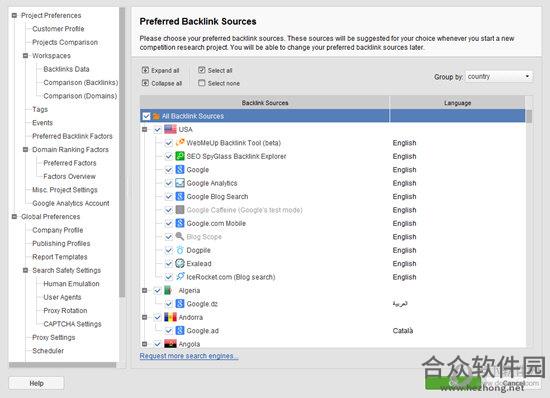Click the Cancel button
The width and height of the screenshot is (550, 398).
pyautogui.click(x=514, y=383)
